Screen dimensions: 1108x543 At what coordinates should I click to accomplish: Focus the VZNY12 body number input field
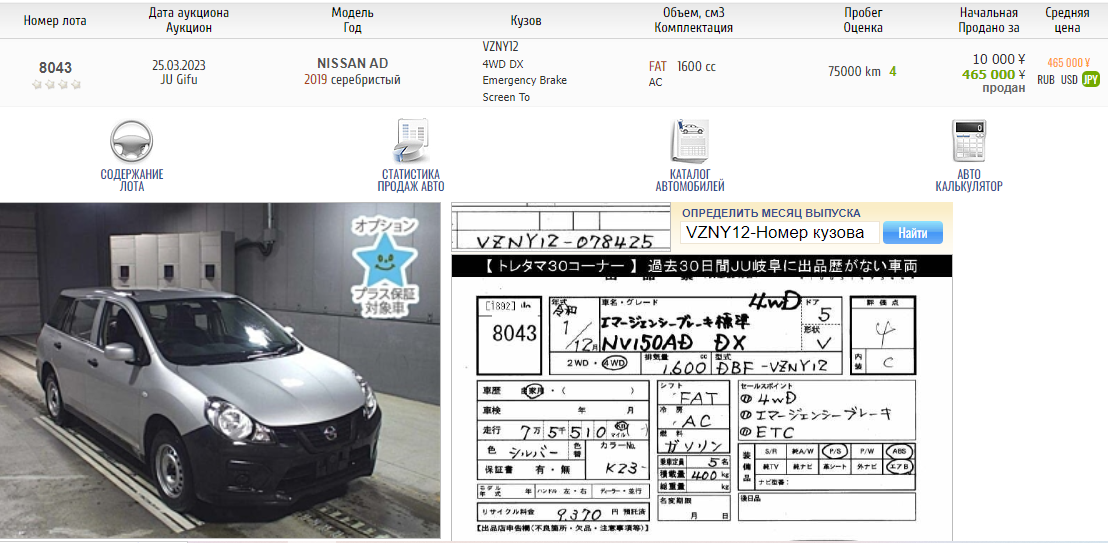tap(780, 232)
